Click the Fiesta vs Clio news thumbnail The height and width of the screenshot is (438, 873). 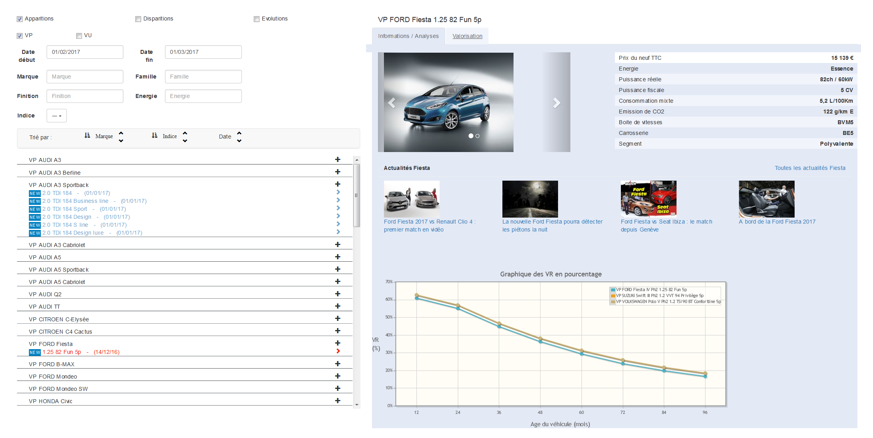pyautogui.click(x=411, y=199)
